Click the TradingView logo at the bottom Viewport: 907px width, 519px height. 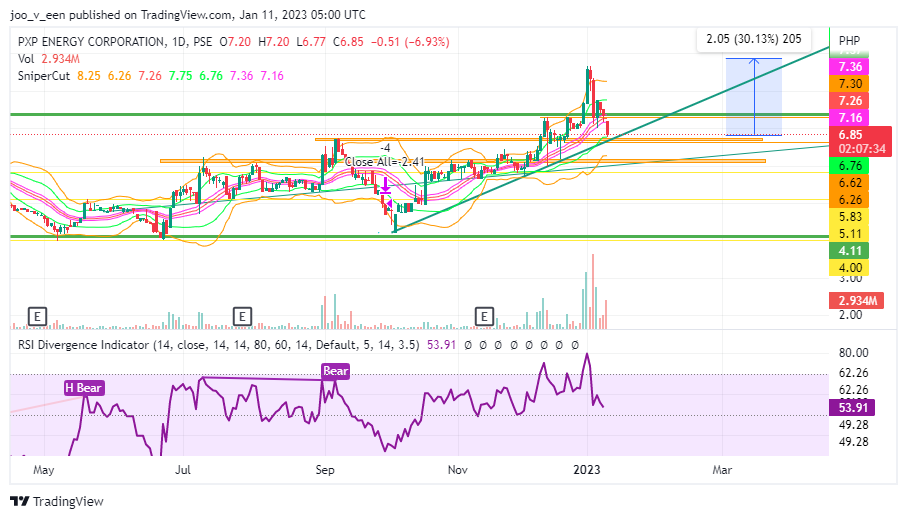57,502
